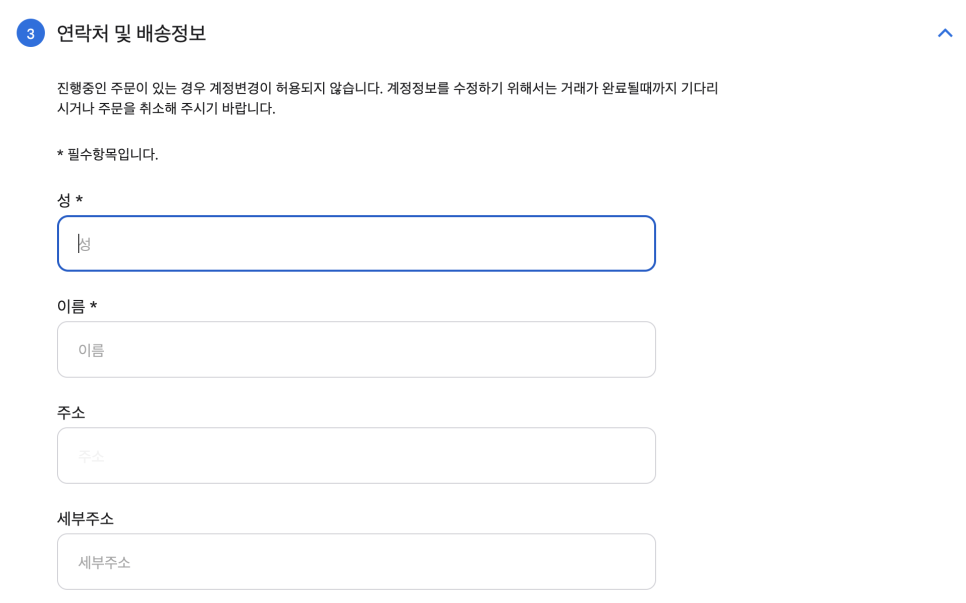The image size is (966, 603).
Task: Click the required asterisk beside 성
Action: point(80,200)
